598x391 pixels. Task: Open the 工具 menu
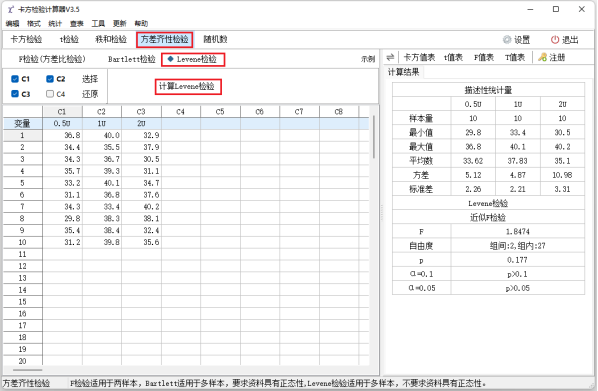98,24
